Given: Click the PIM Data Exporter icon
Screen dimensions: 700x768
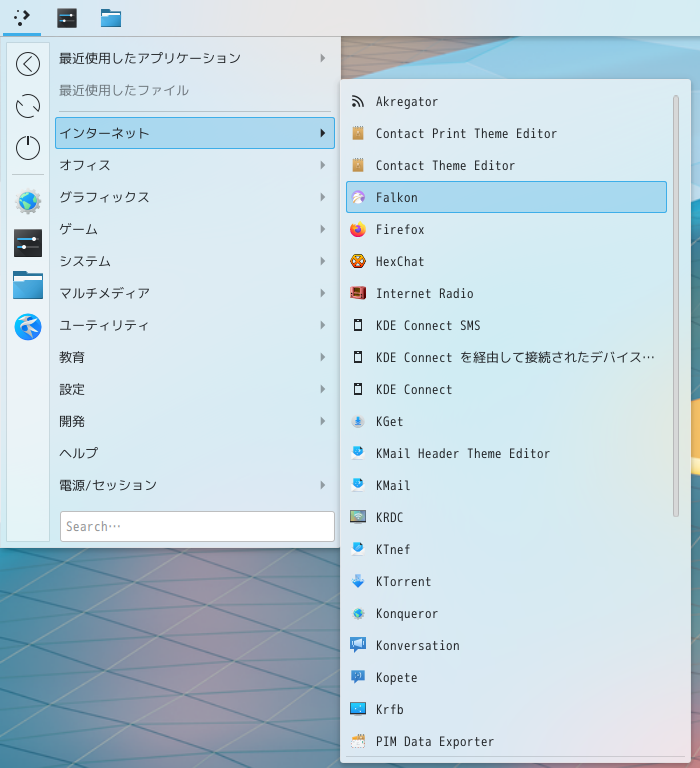Looking at the screenshot, I should coord(358,741).
